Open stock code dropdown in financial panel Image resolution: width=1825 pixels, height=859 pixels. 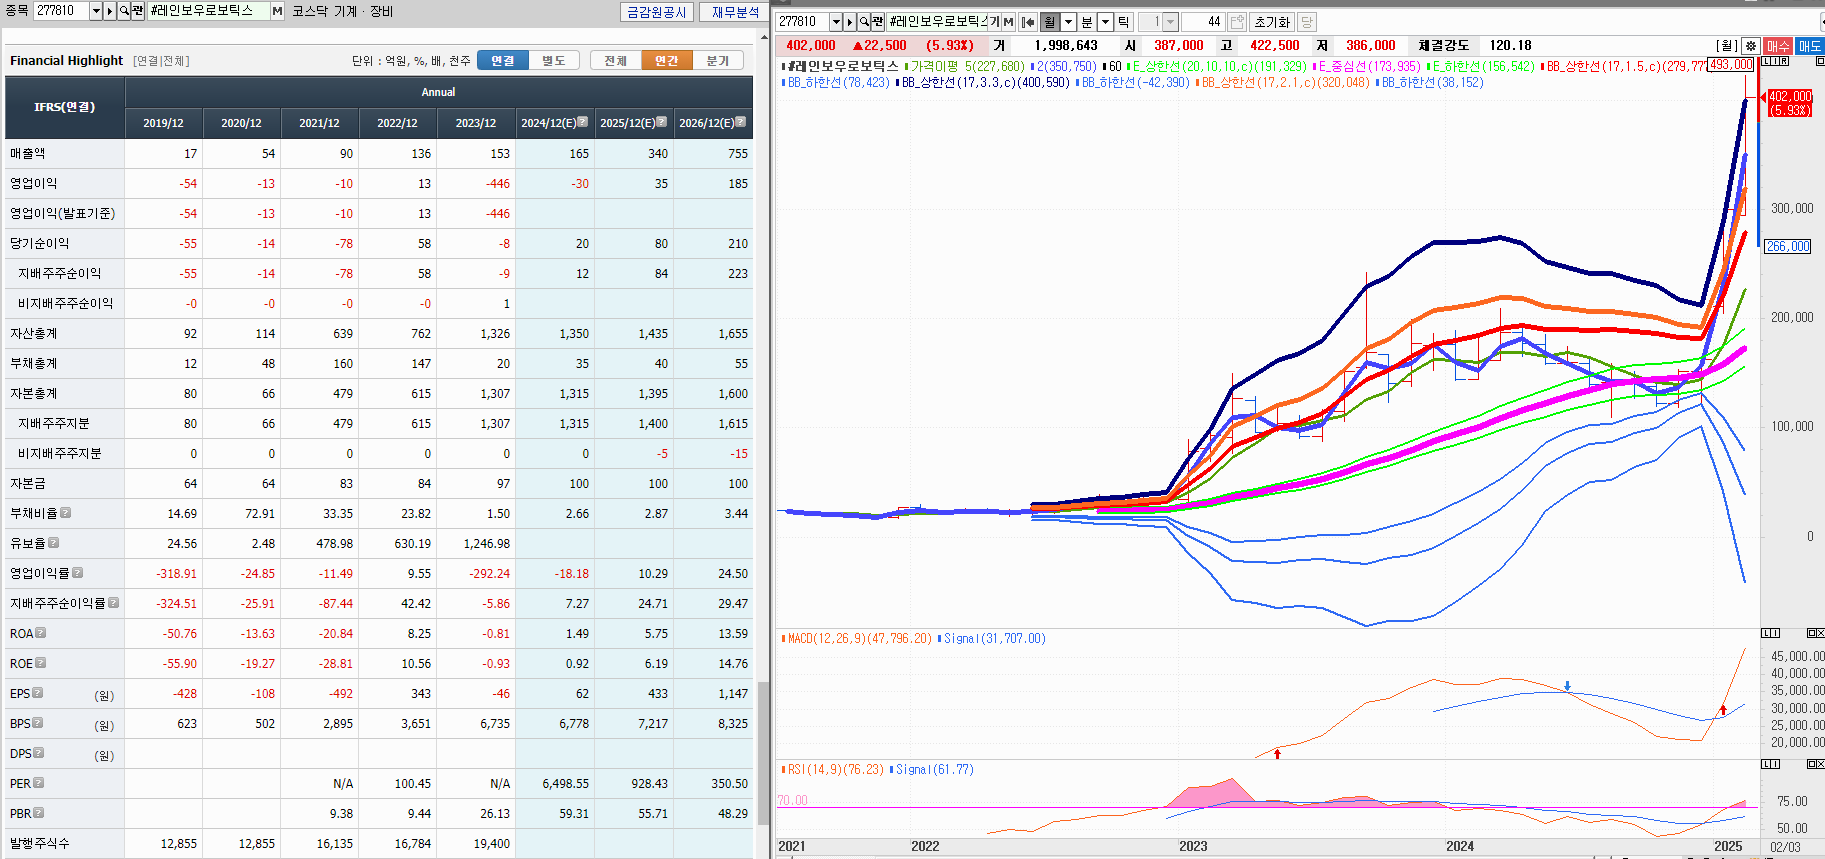(x=96, y=11)
